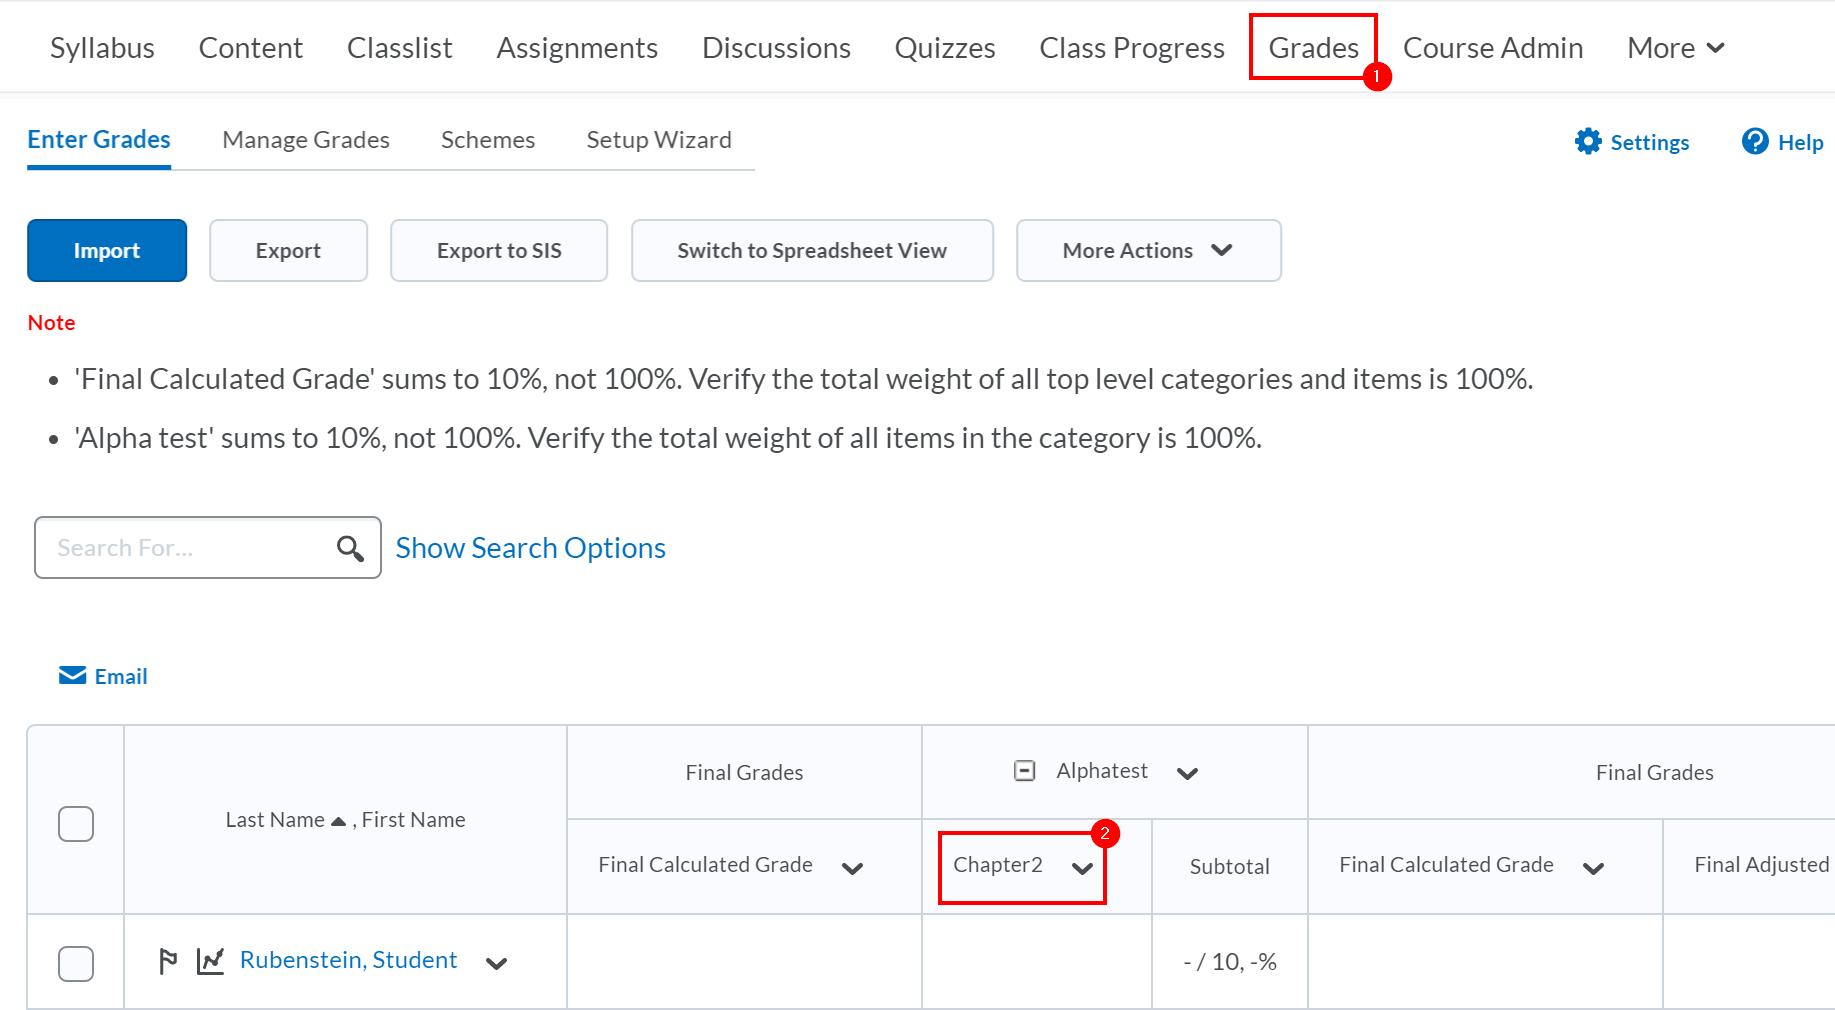Check the checkbox for Rubenstein, Student
Viewport: 1835px width, 1010px height.
click(x=75, y=963)
